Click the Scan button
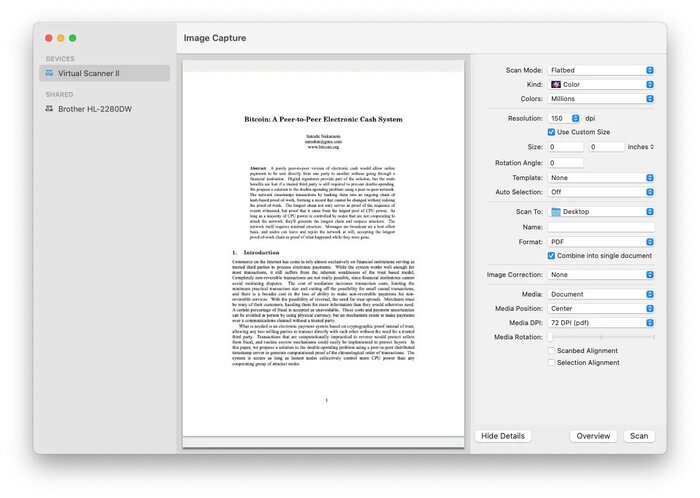 638,436
